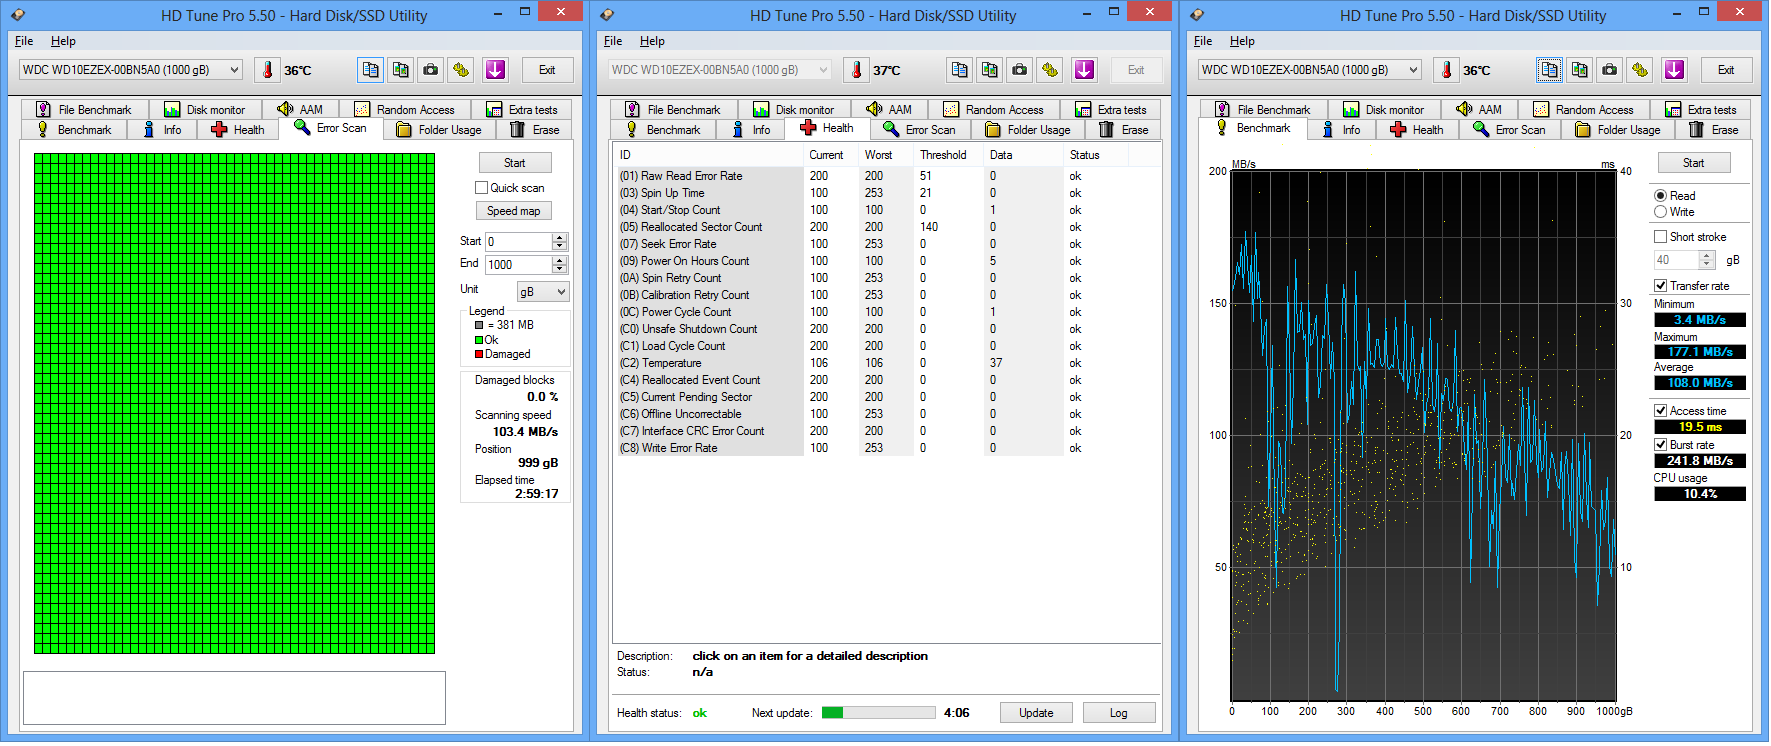Click End value input field

pyautogui.click(x=518, y=265)
